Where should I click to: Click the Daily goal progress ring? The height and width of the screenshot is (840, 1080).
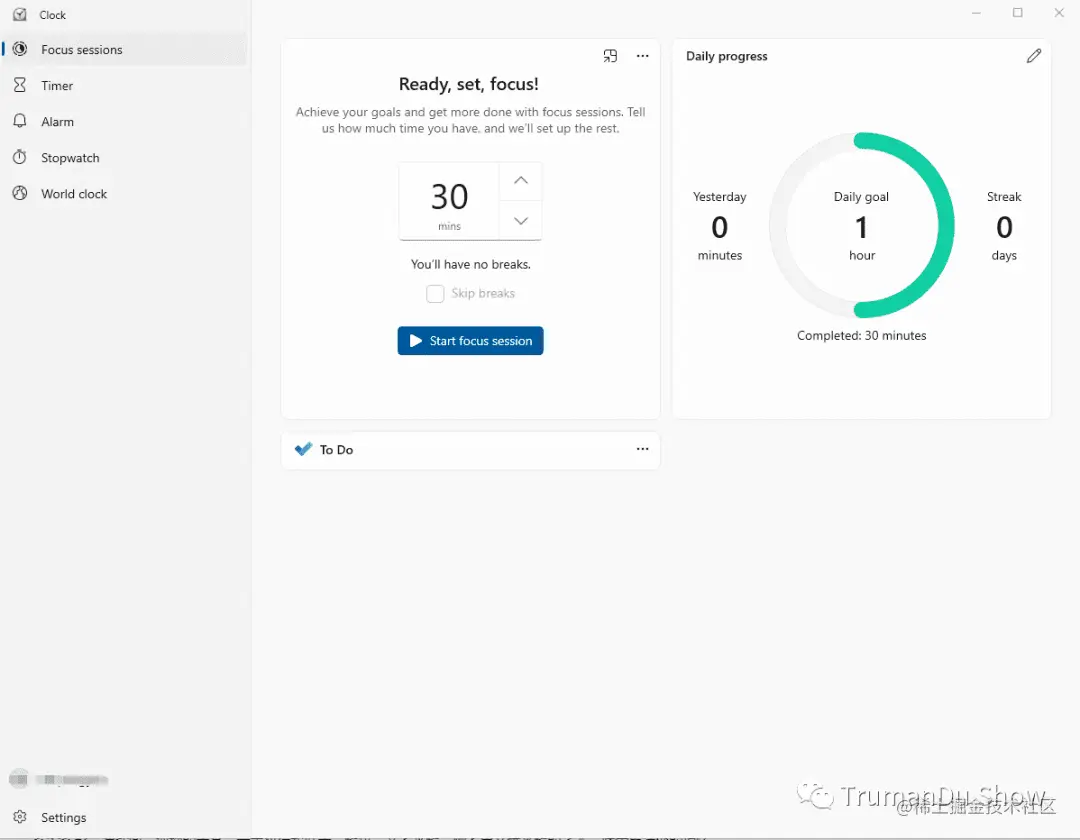tap(861, 225)
